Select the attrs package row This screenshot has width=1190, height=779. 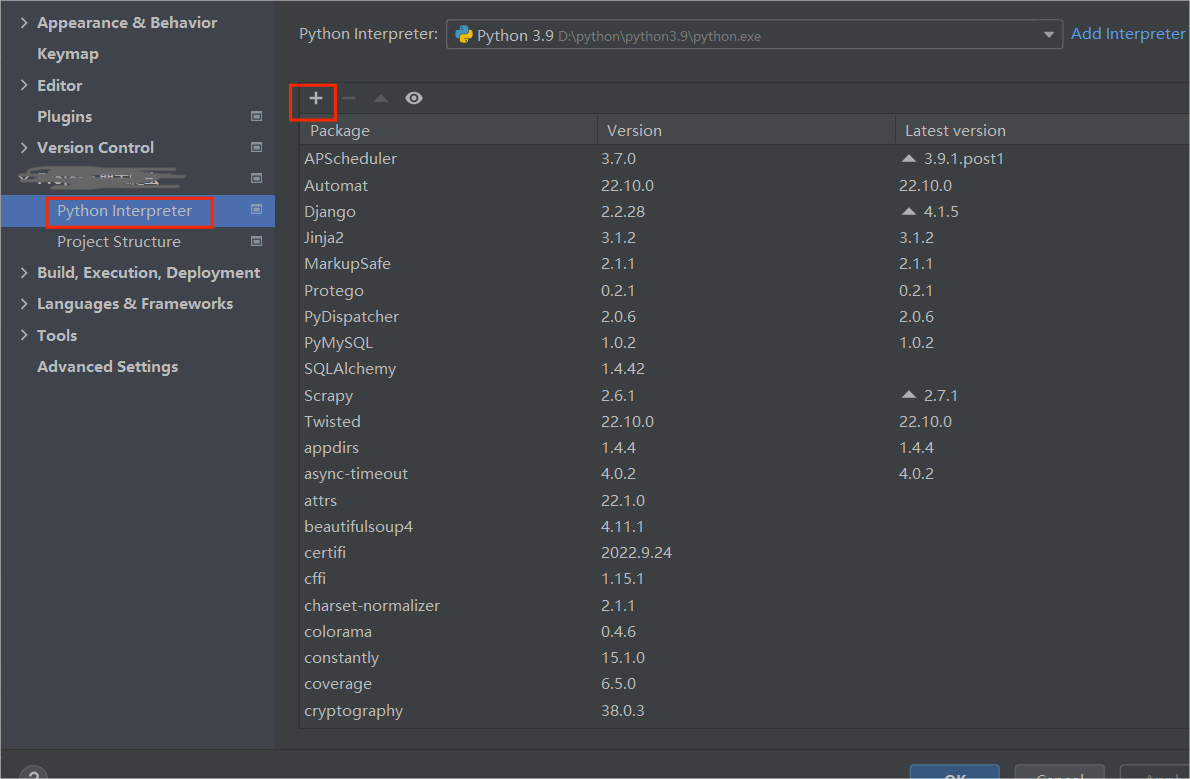745,500
